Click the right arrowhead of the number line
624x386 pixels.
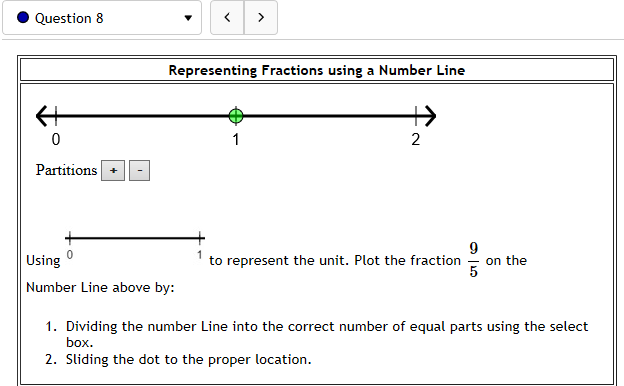coord(430,116)
